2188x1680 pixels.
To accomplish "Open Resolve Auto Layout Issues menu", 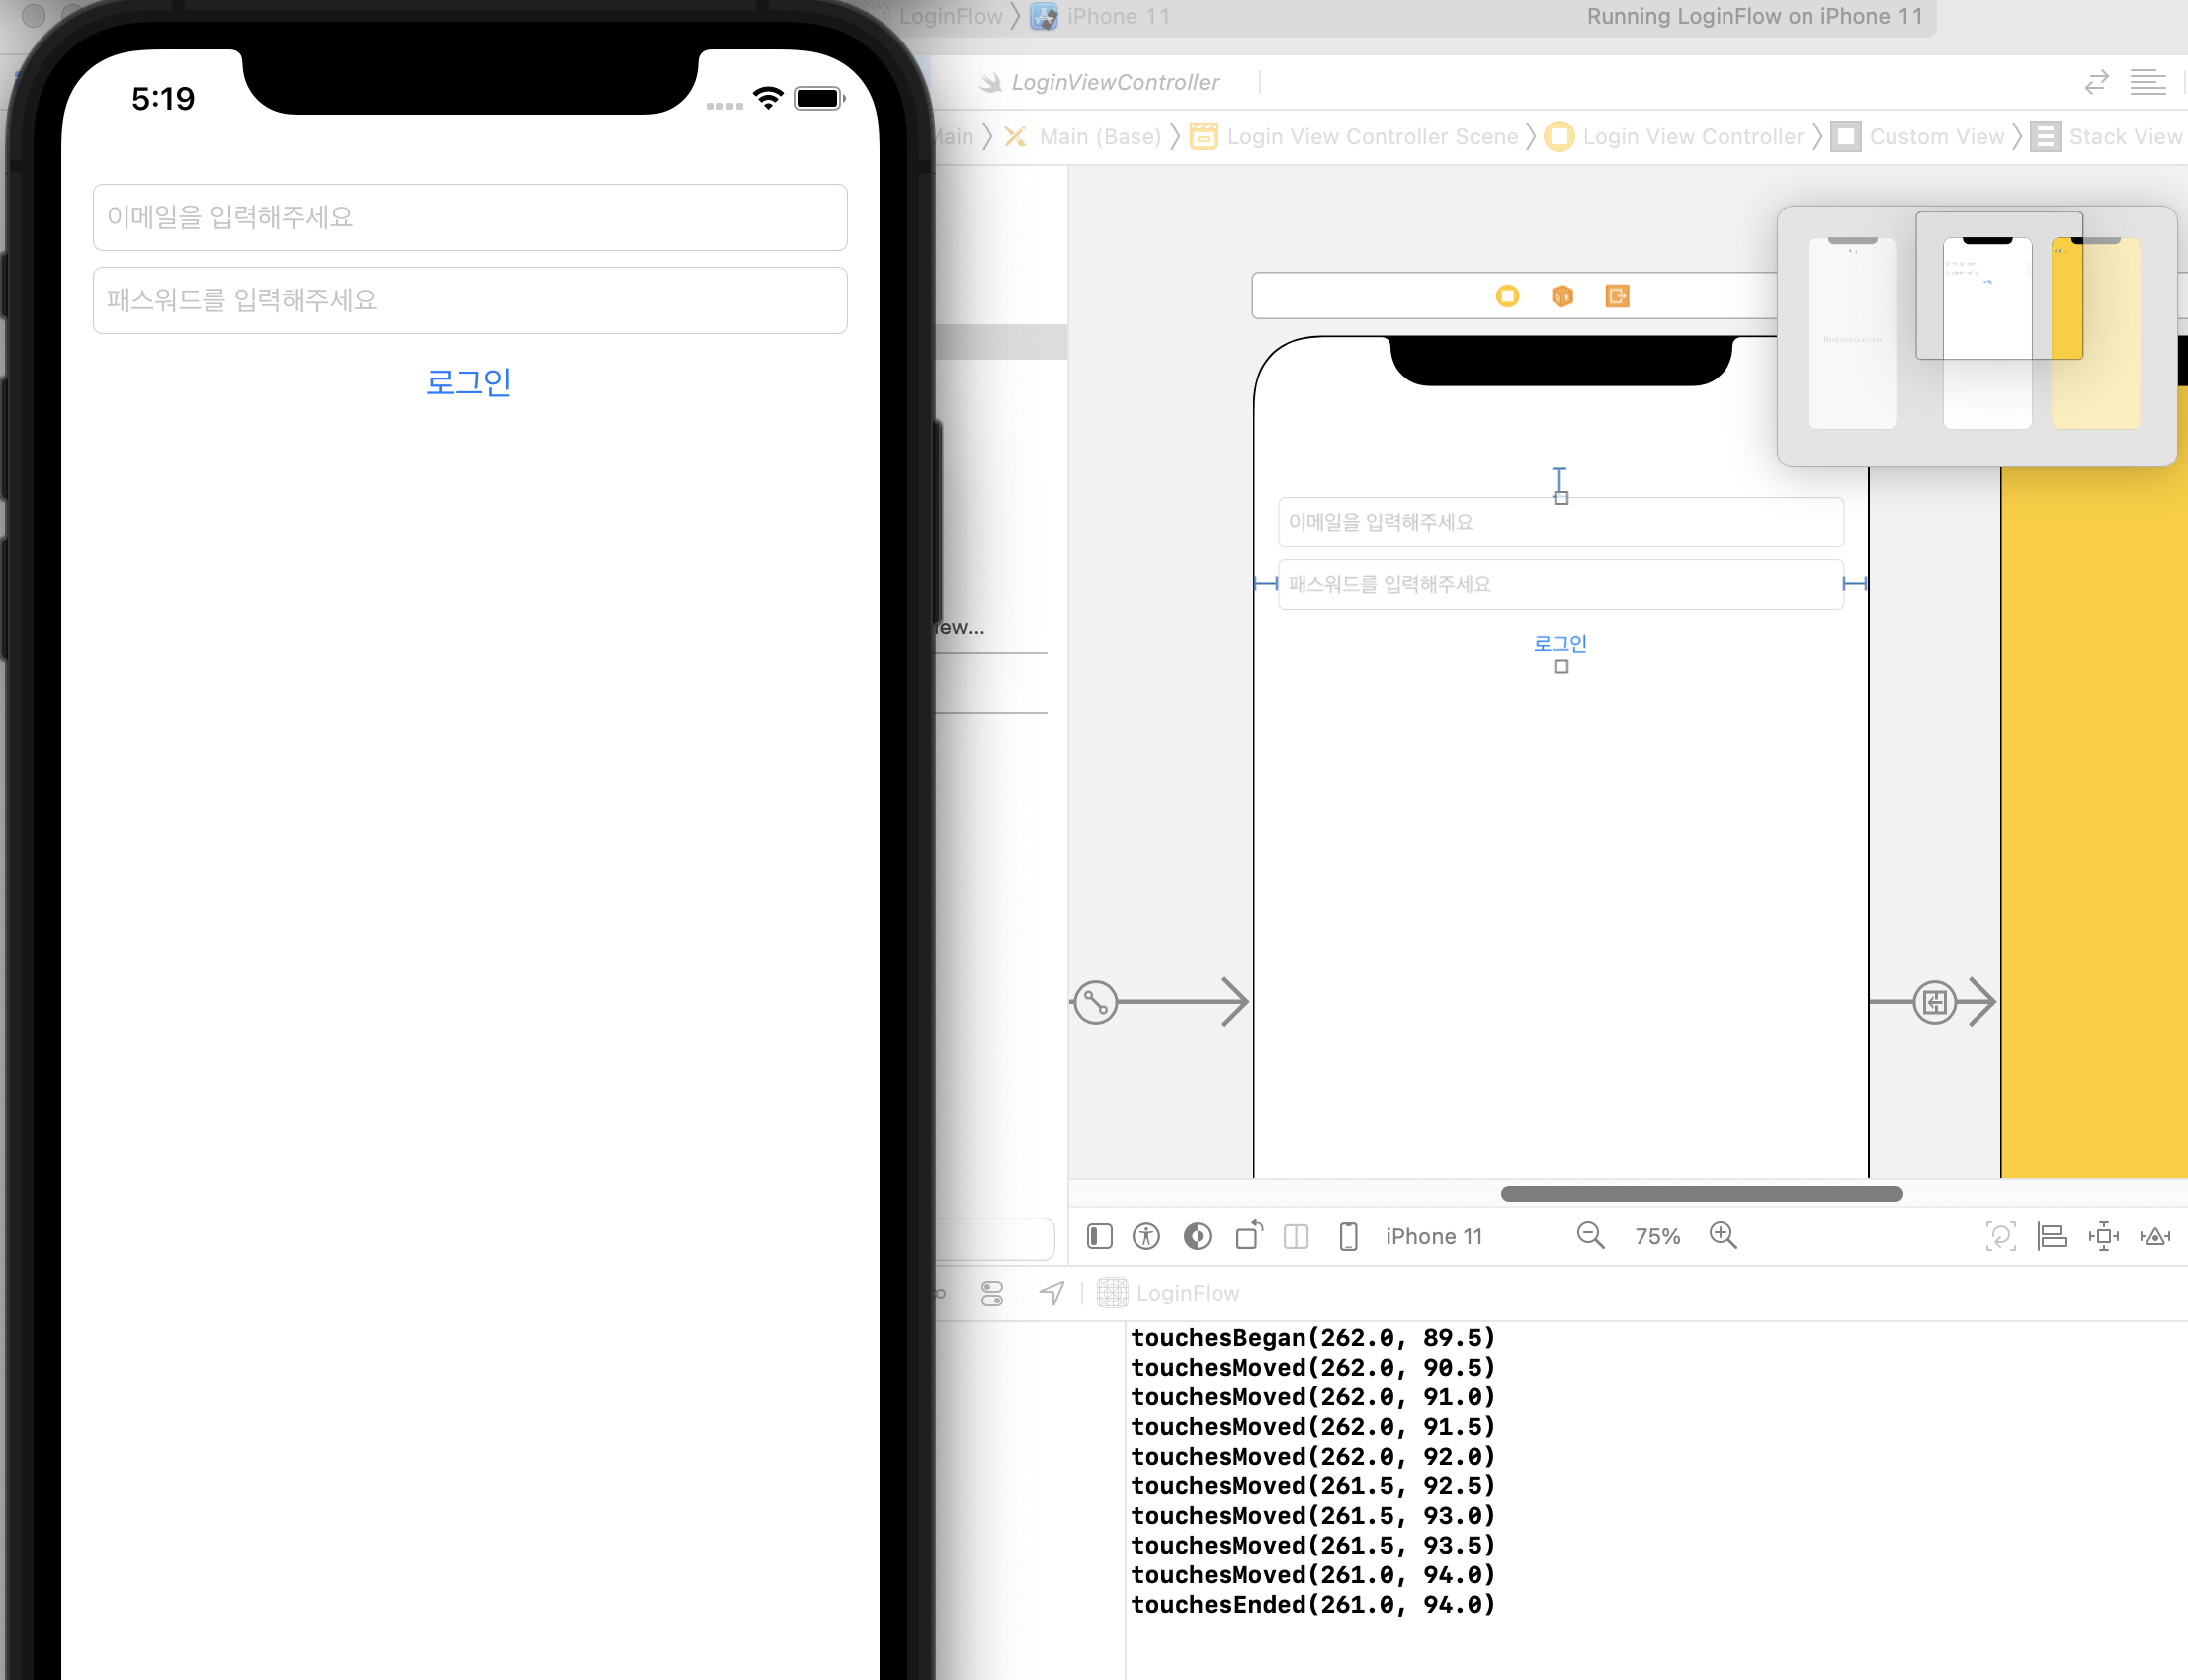I will [2155, 1237].
